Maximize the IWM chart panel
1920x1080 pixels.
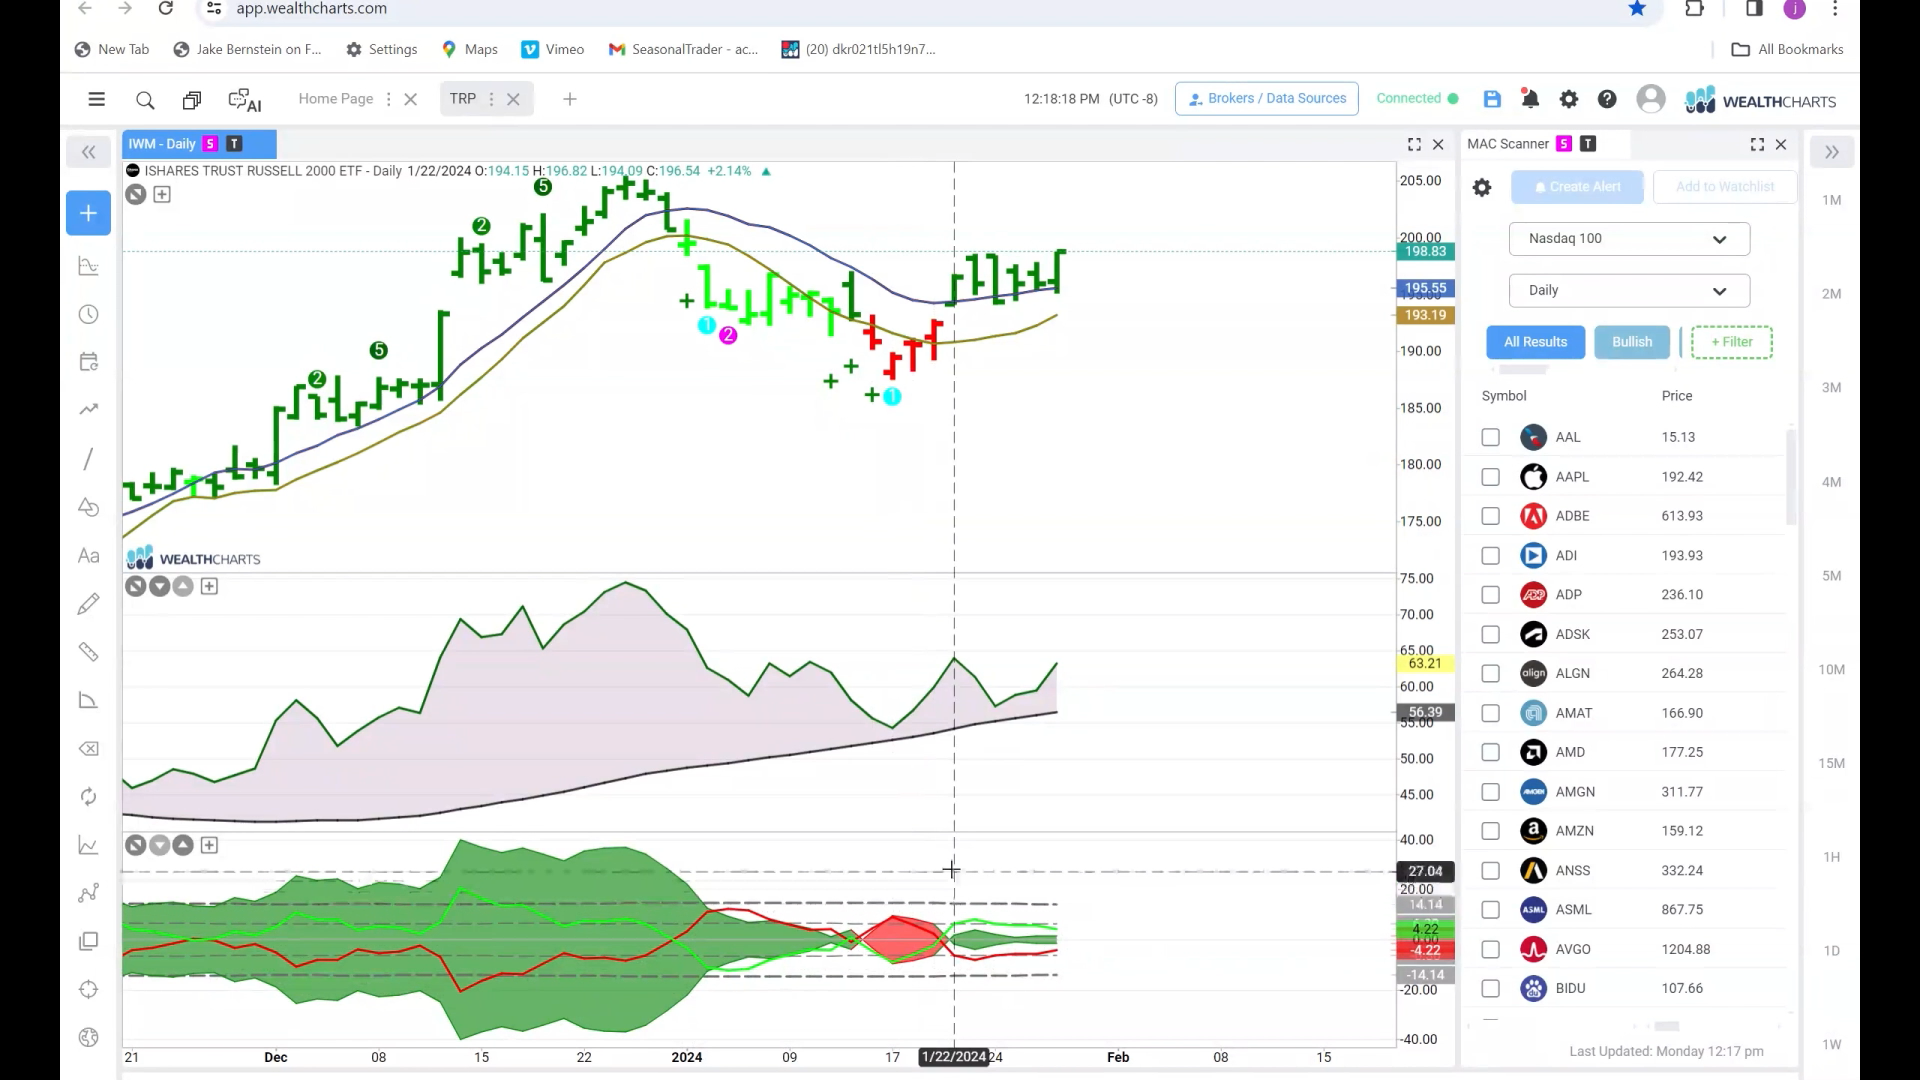[1414, 145]
